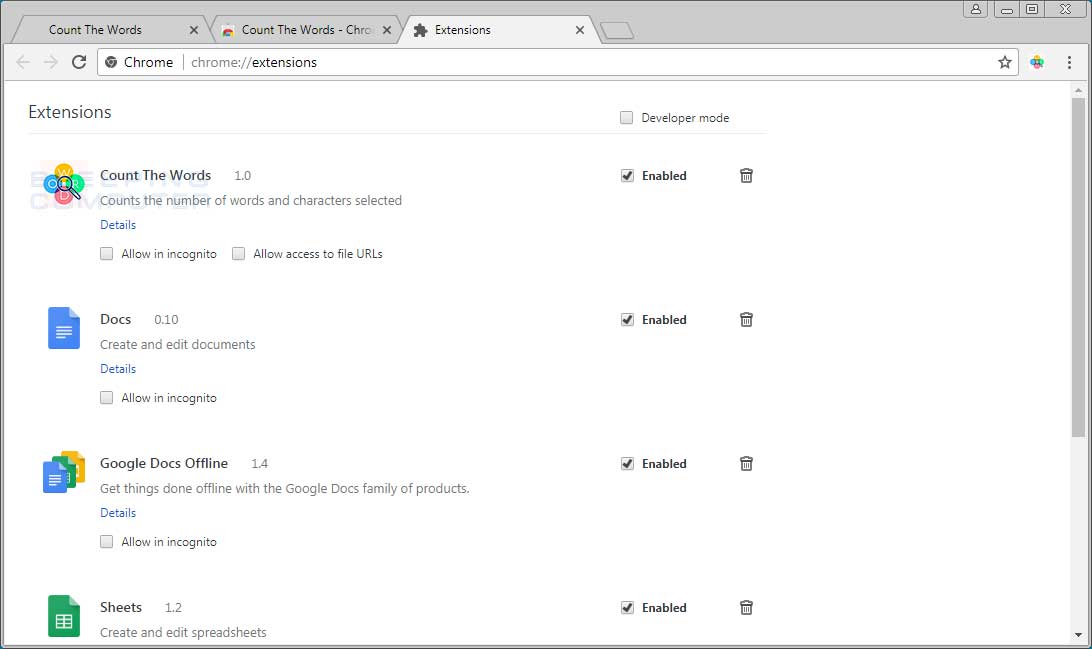
Task: Click Docs version number 0.10
Action: point(166,320)
